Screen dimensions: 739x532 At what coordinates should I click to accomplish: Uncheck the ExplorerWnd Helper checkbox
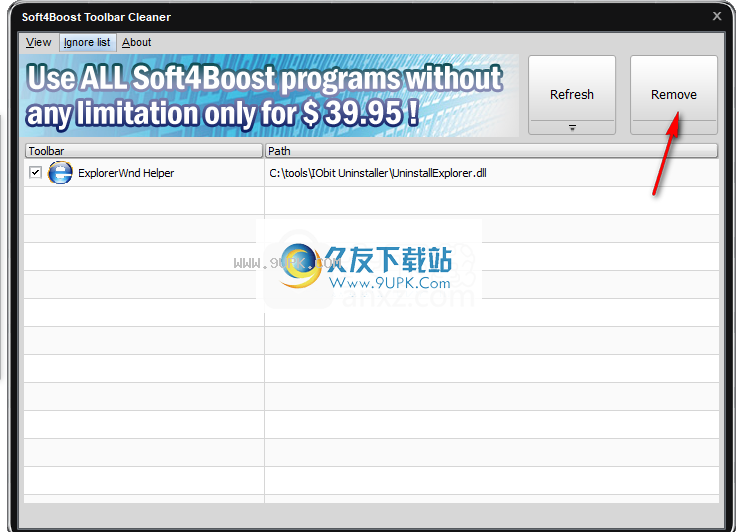click(35, 172)
